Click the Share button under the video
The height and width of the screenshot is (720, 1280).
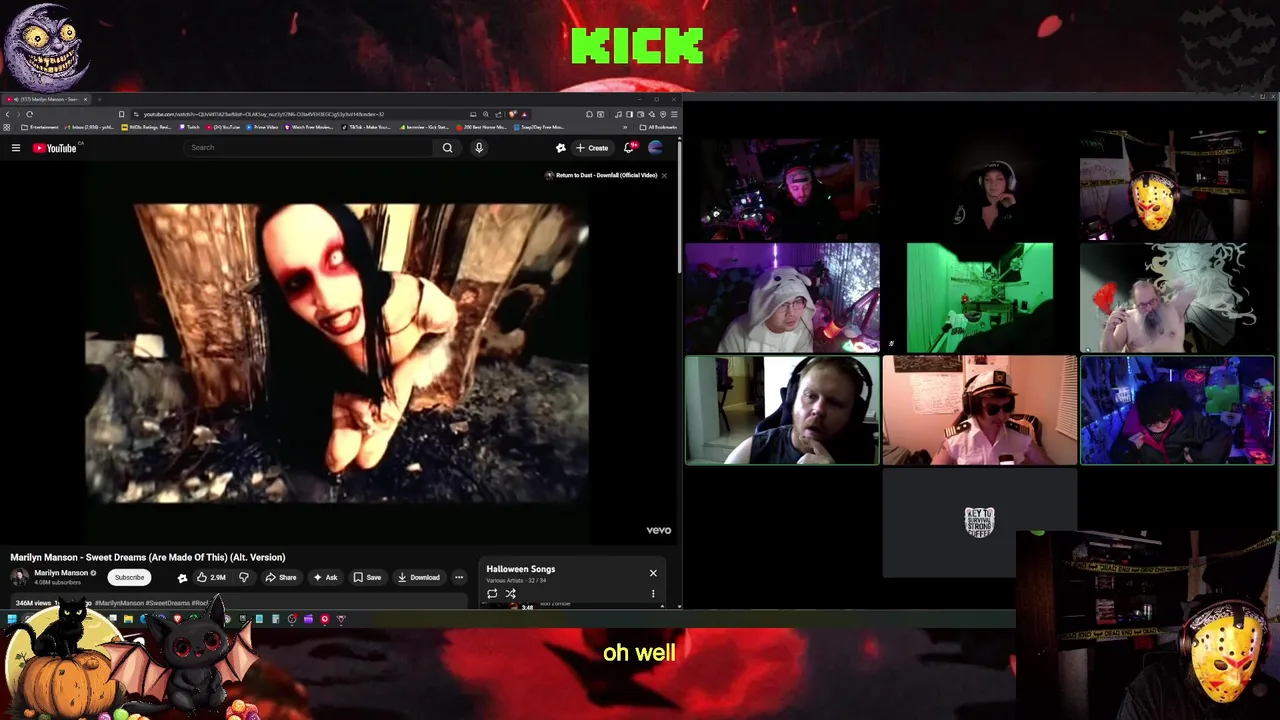pyautogui.click(x=280, y=577)
